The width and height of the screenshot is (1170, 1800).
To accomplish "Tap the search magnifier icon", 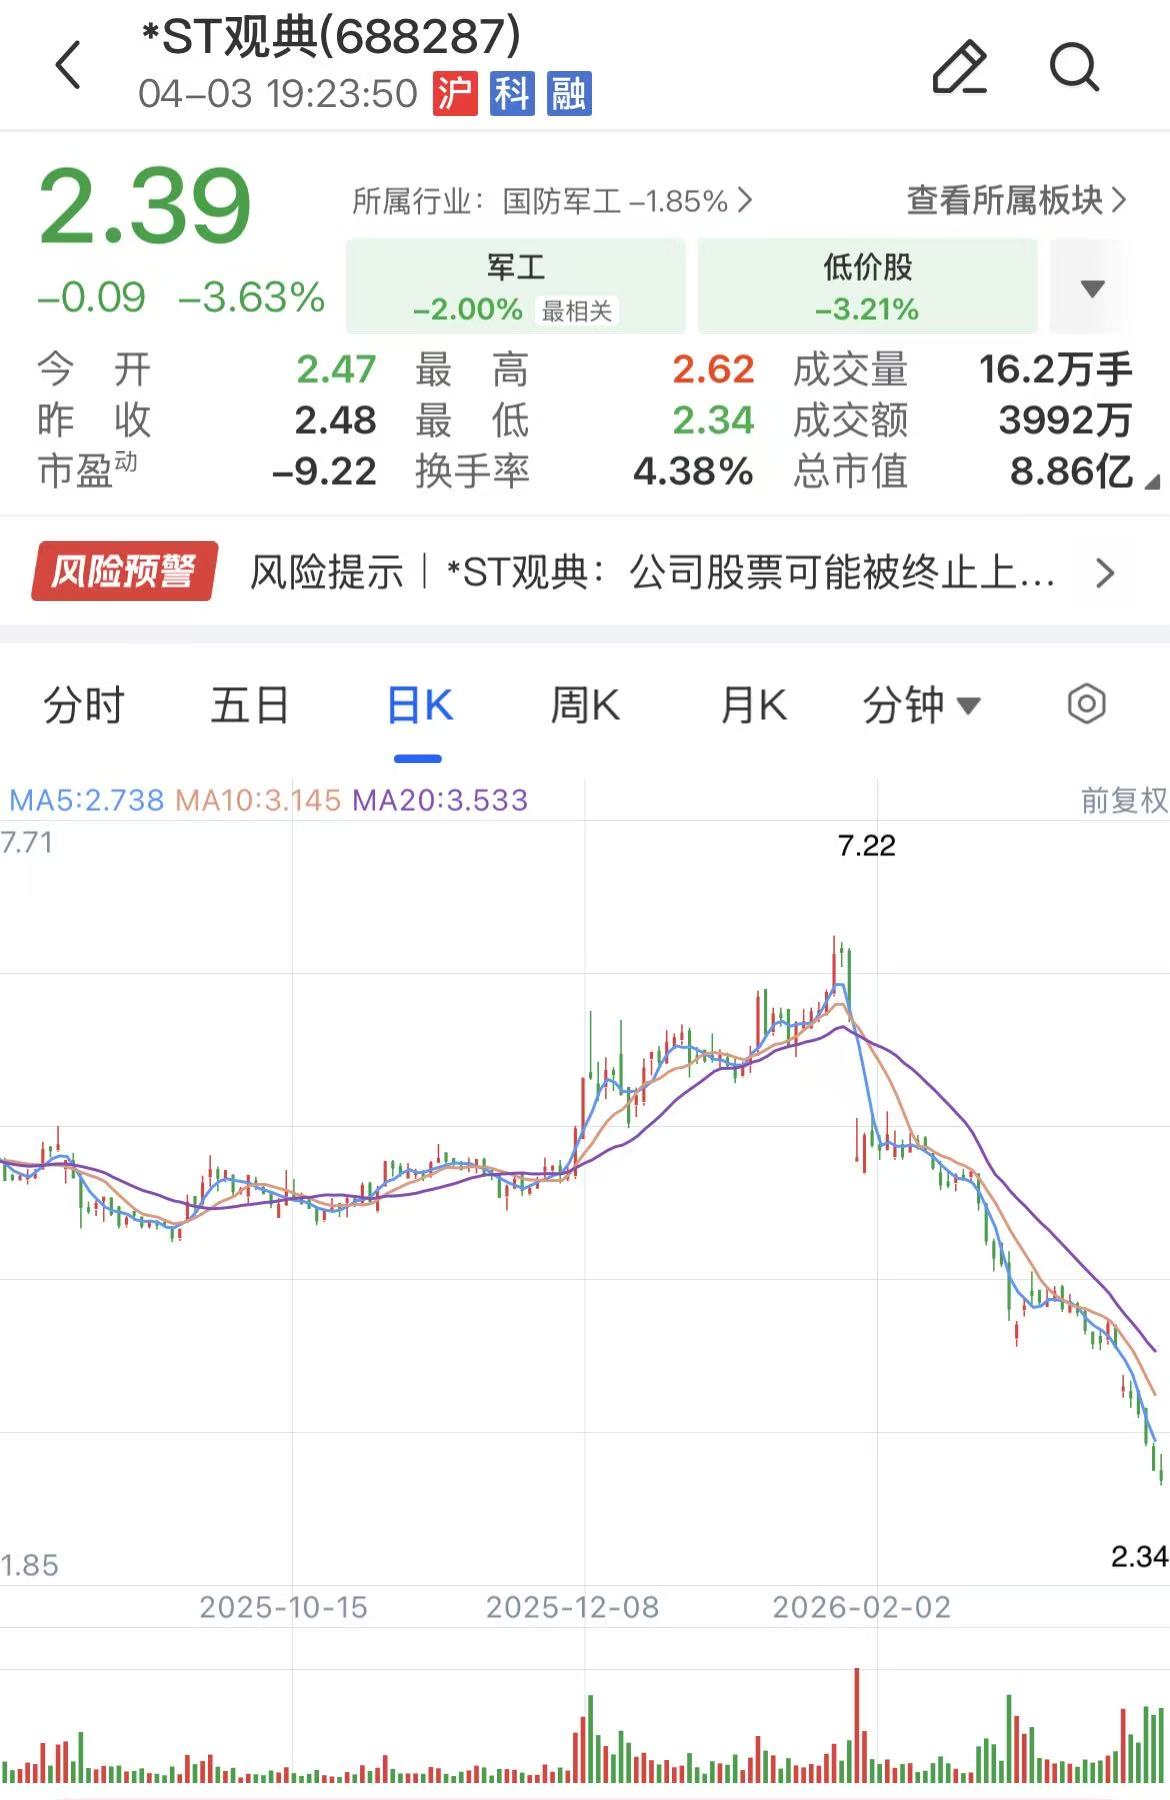I will [x=1075, y=66].
